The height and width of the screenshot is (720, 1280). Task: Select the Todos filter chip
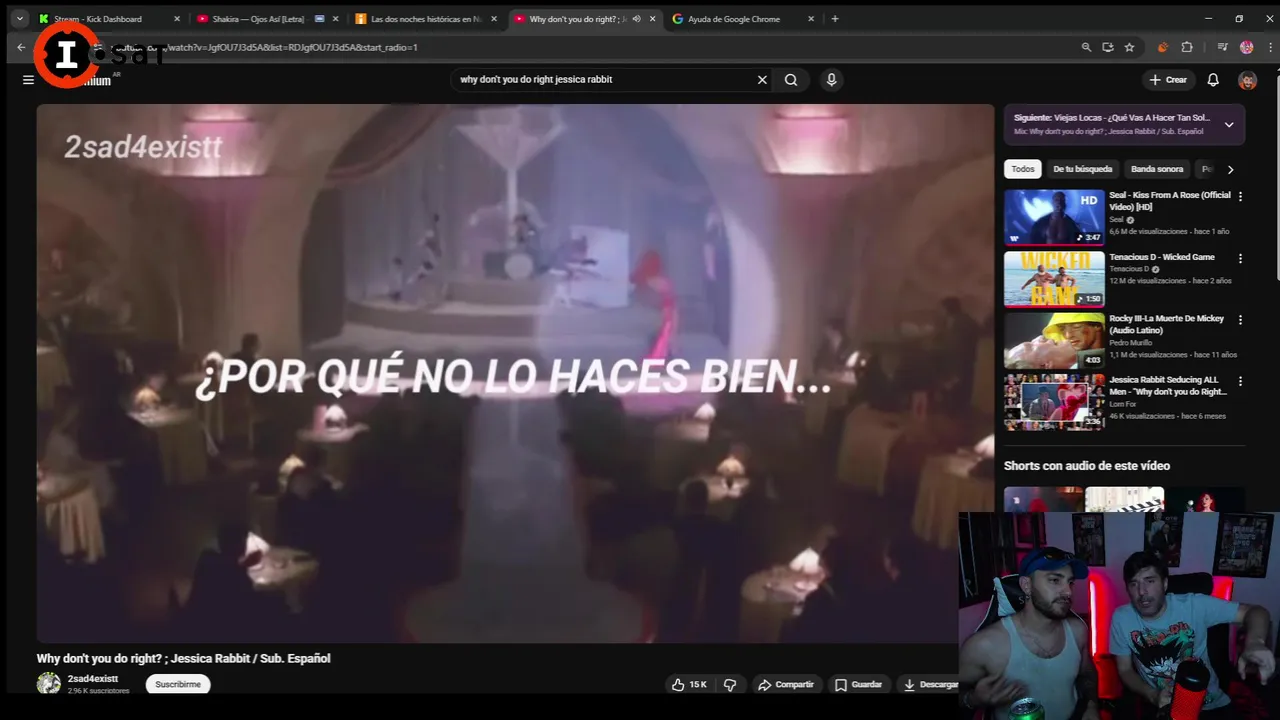pos(1022,169)
